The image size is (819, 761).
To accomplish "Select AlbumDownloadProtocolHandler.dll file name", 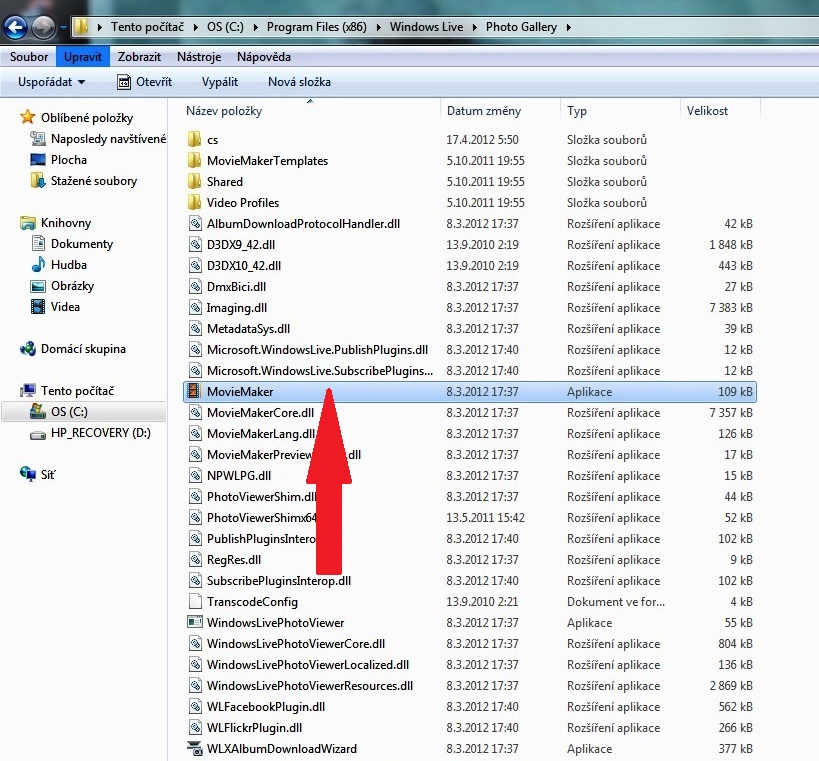I will 303,224.
